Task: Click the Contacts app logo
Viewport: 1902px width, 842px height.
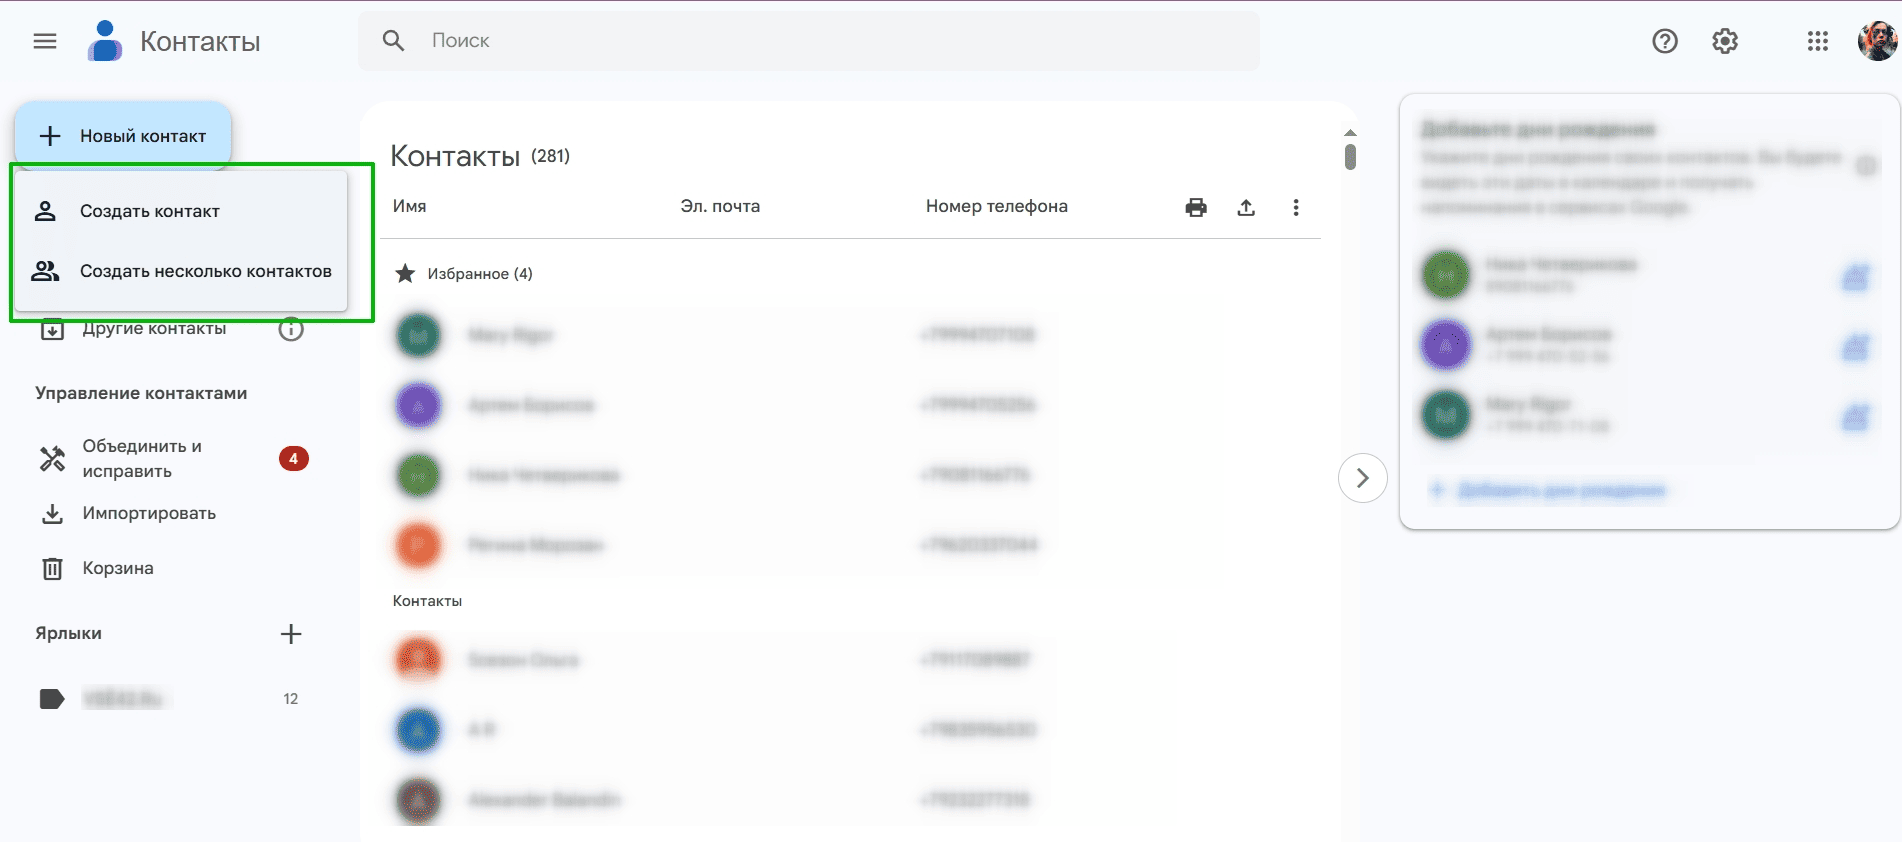Action: coord(105,41)
